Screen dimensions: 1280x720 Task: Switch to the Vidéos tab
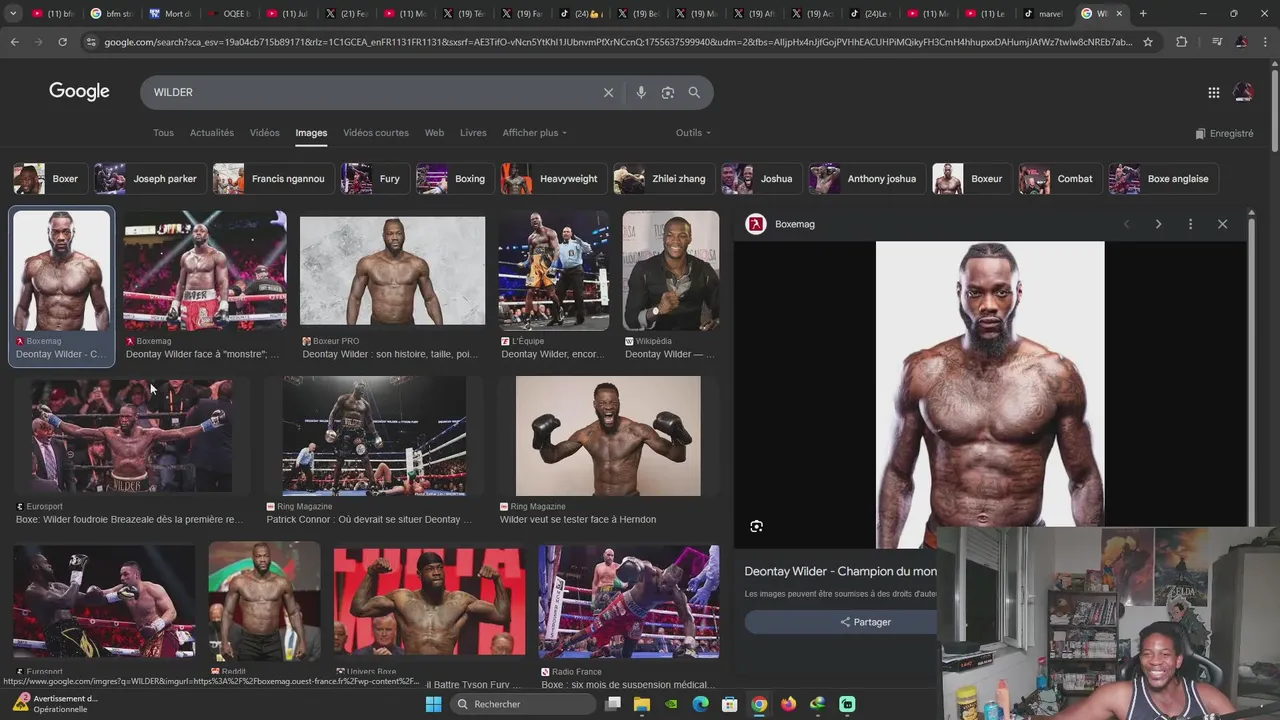pos(265,132)
